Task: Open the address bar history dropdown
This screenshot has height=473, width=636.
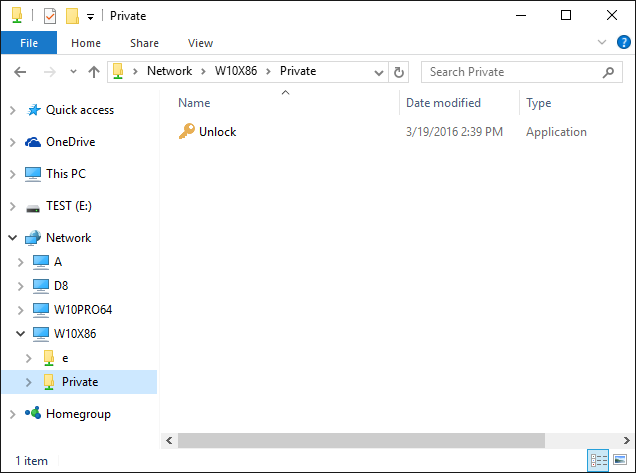Action: (379, 73)
